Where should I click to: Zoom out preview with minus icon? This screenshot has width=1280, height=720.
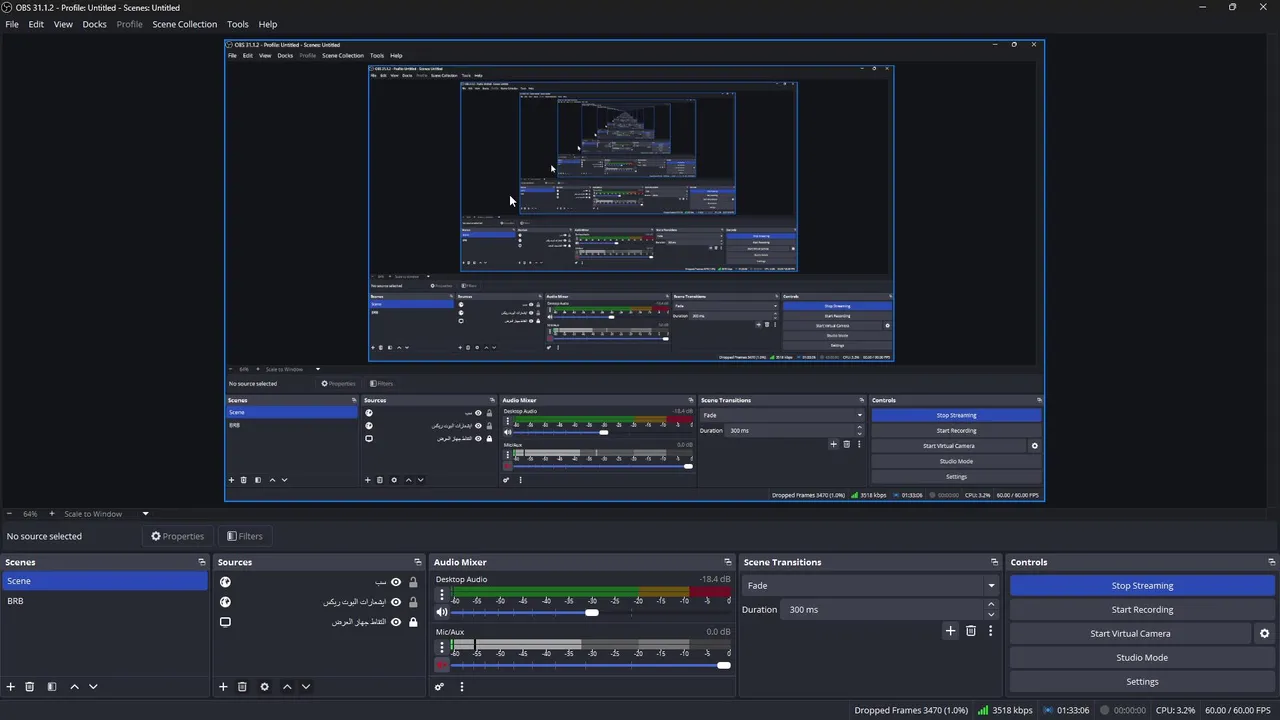coord(10,514)
